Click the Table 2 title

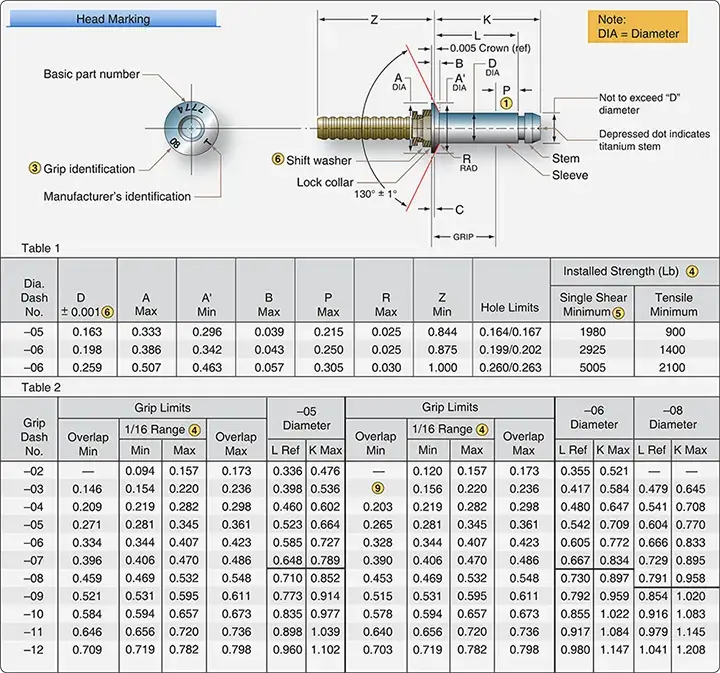[40, 387]
